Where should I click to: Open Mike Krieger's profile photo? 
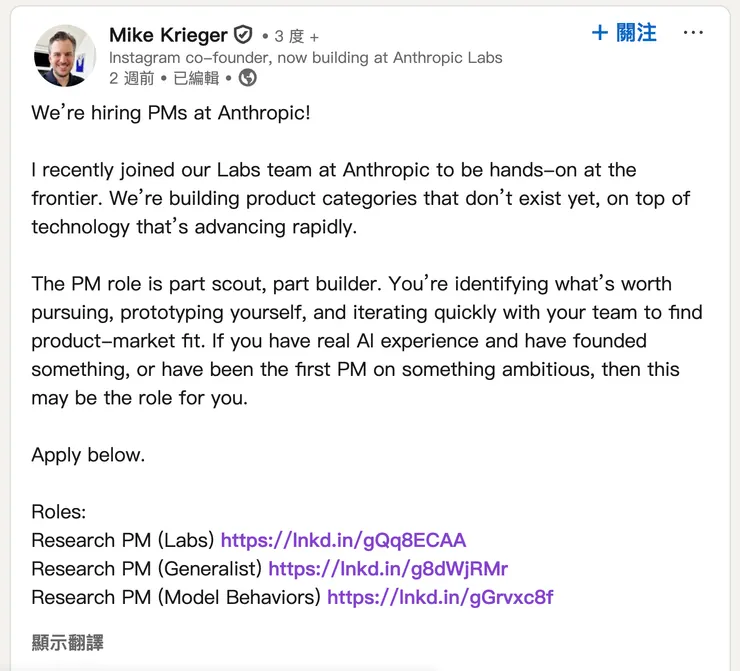coord(64,55)
